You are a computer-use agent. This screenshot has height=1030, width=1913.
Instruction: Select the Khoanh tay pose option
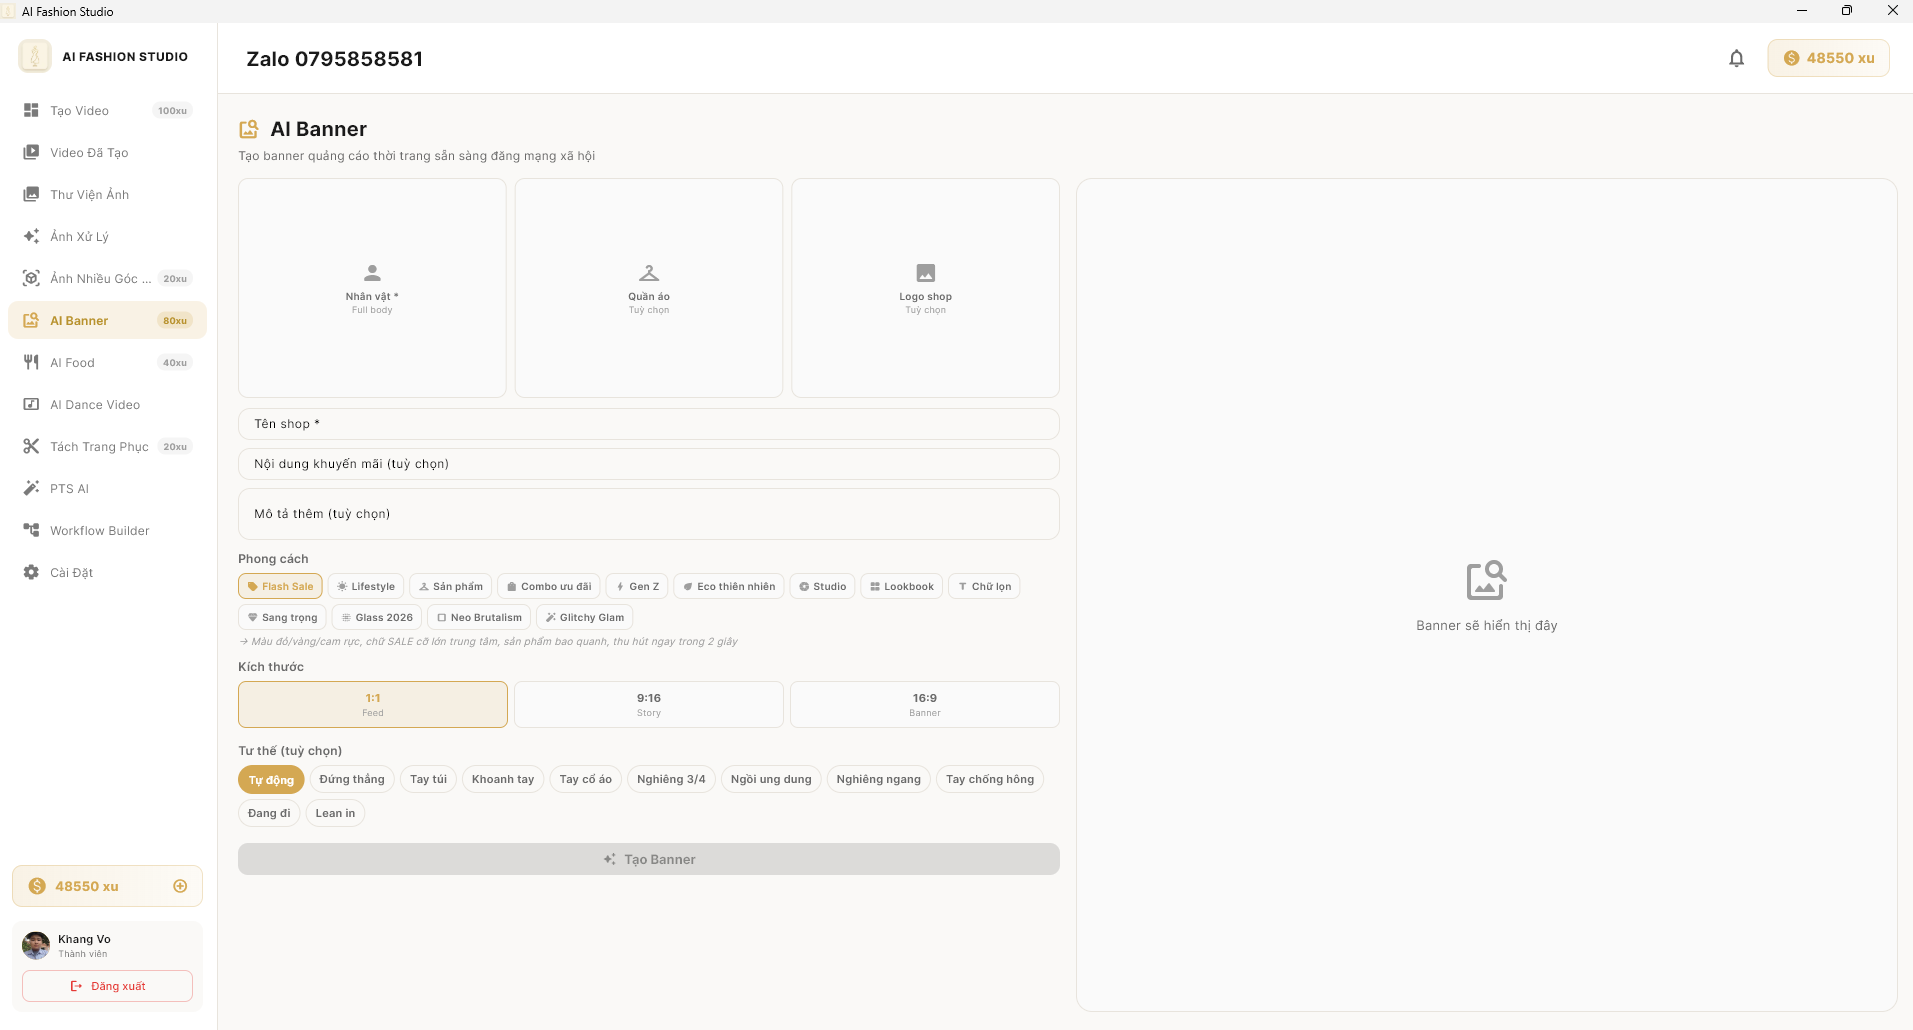click(x=502, y=780)
